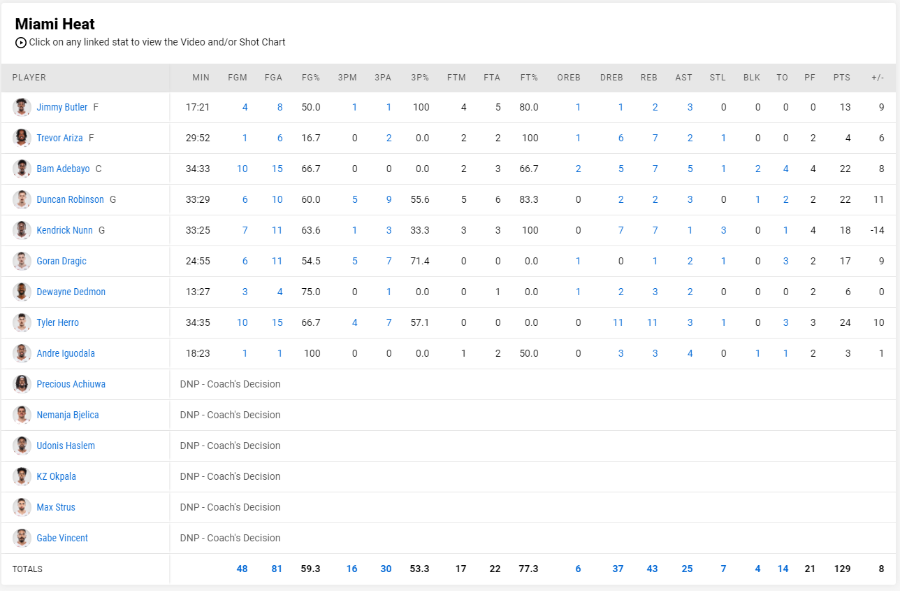Select Tyler Herro's 24 points value

(x=845, y=322)
